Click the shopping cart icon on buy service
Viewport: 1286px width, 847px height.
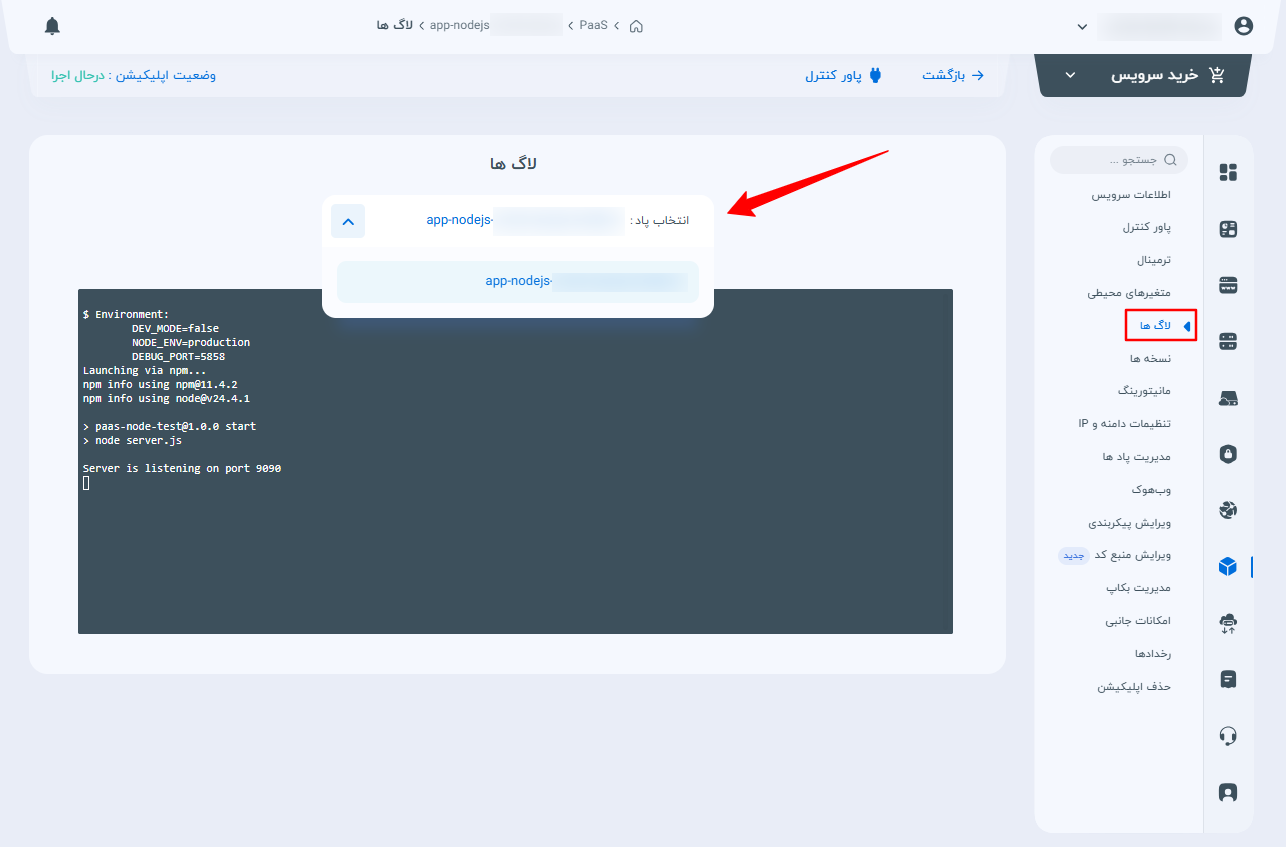1217,75
